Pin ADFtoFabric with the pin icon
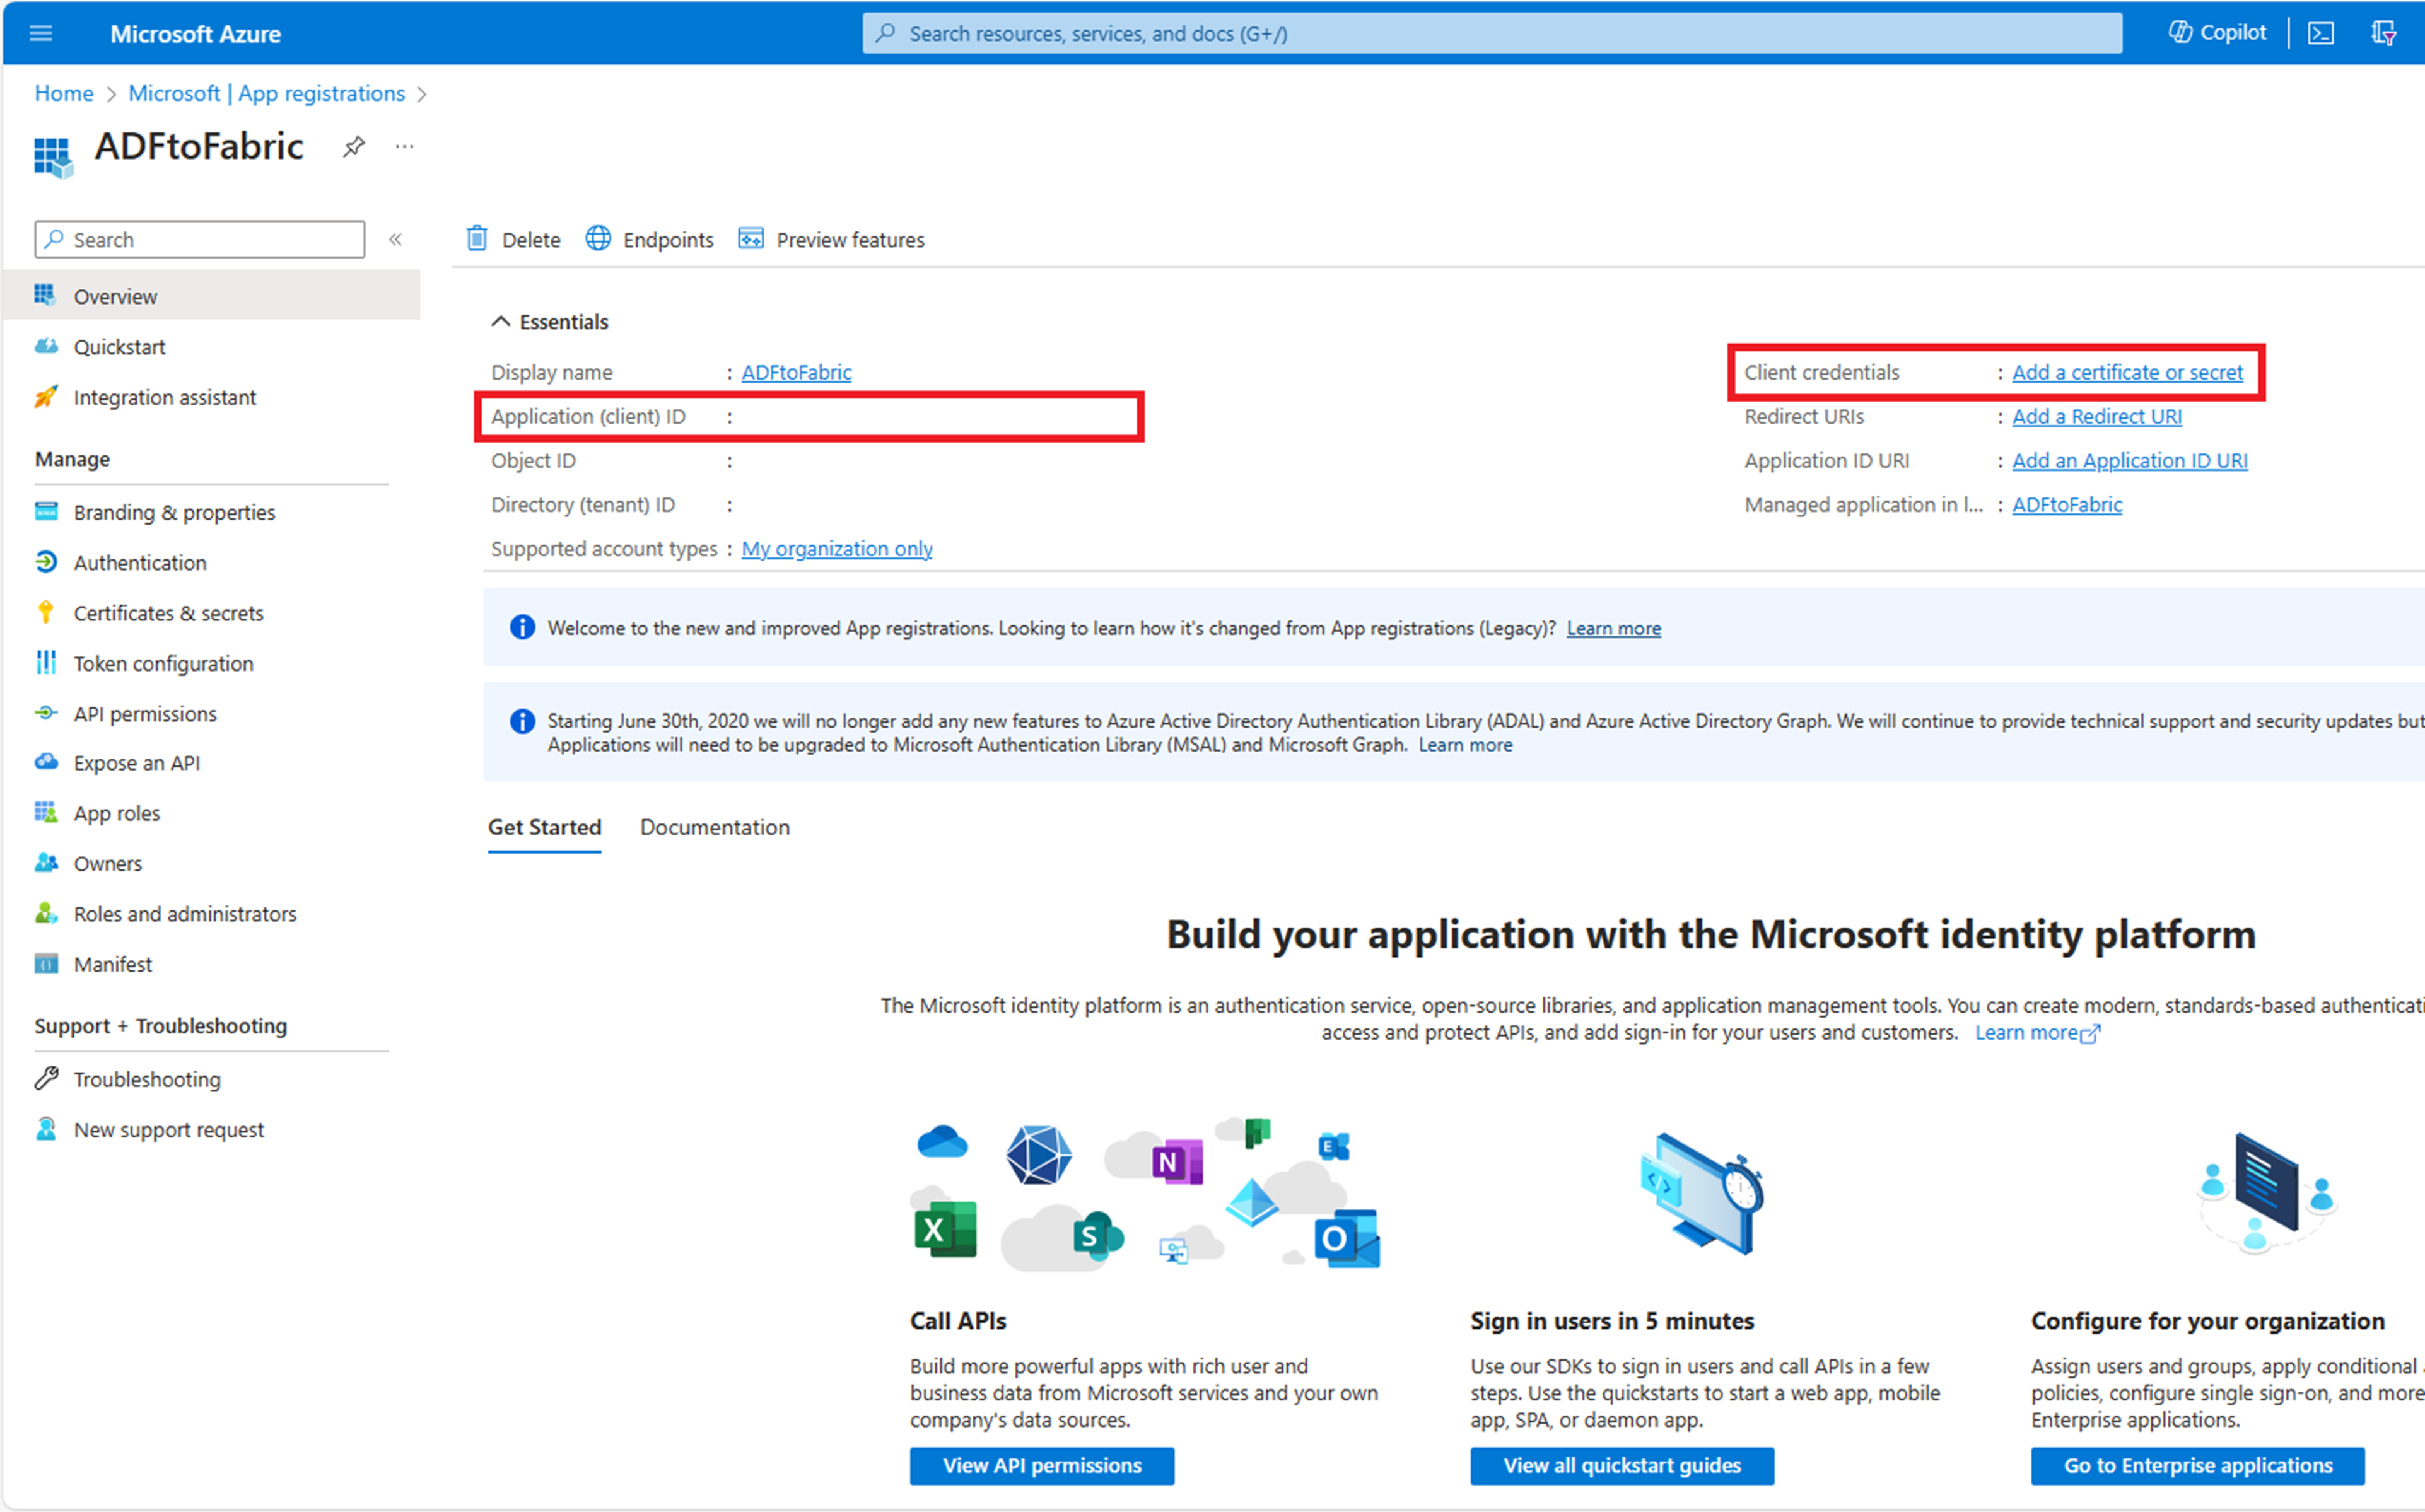Screen dimensions: 2425x1512 click(354, 147)
